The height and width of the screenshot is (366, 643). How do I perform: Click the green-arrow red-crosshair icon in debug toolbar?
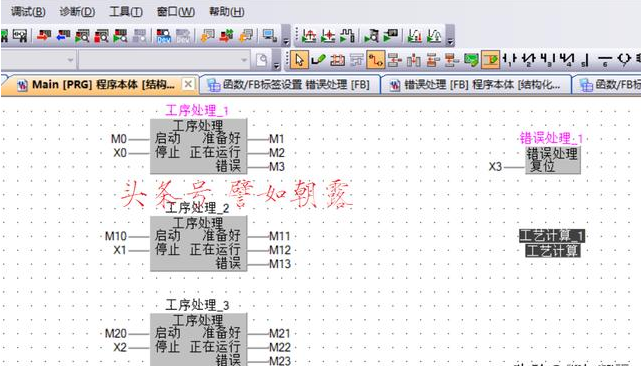click(x=328, y=36)
